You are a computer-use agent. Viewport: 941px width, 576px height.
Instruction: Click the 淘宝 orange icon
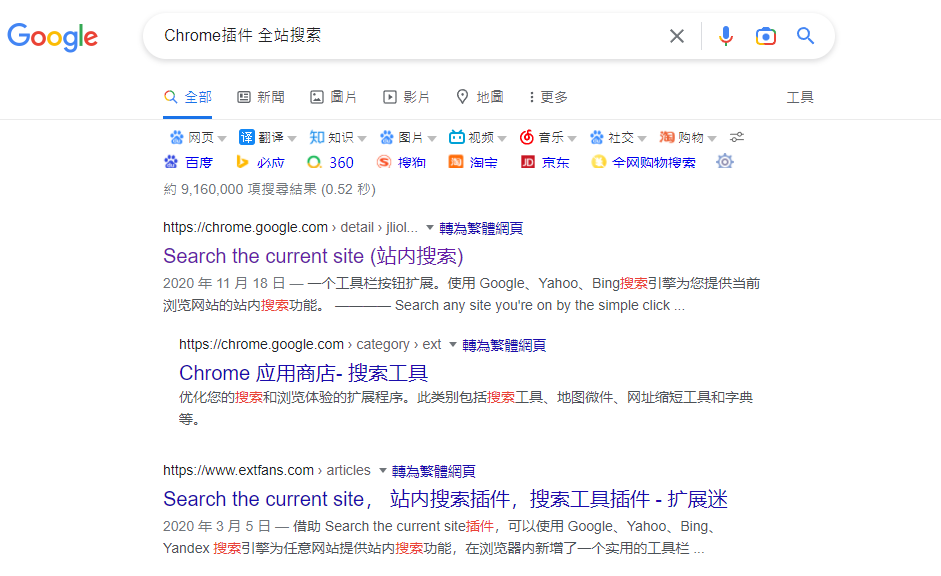tap(456, 162)
